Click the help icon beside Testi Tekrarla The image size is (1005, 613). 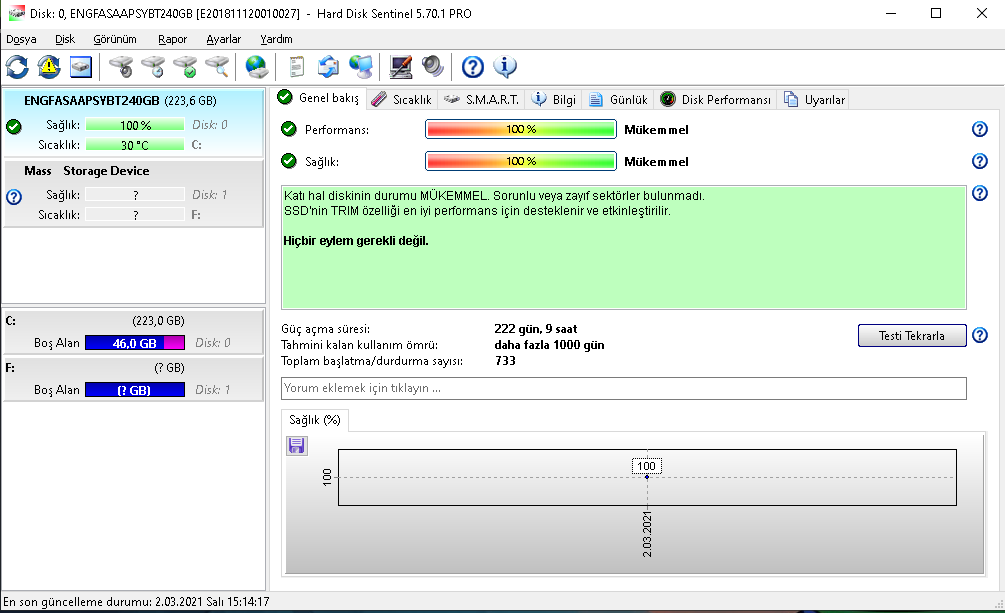click(980, 335)
